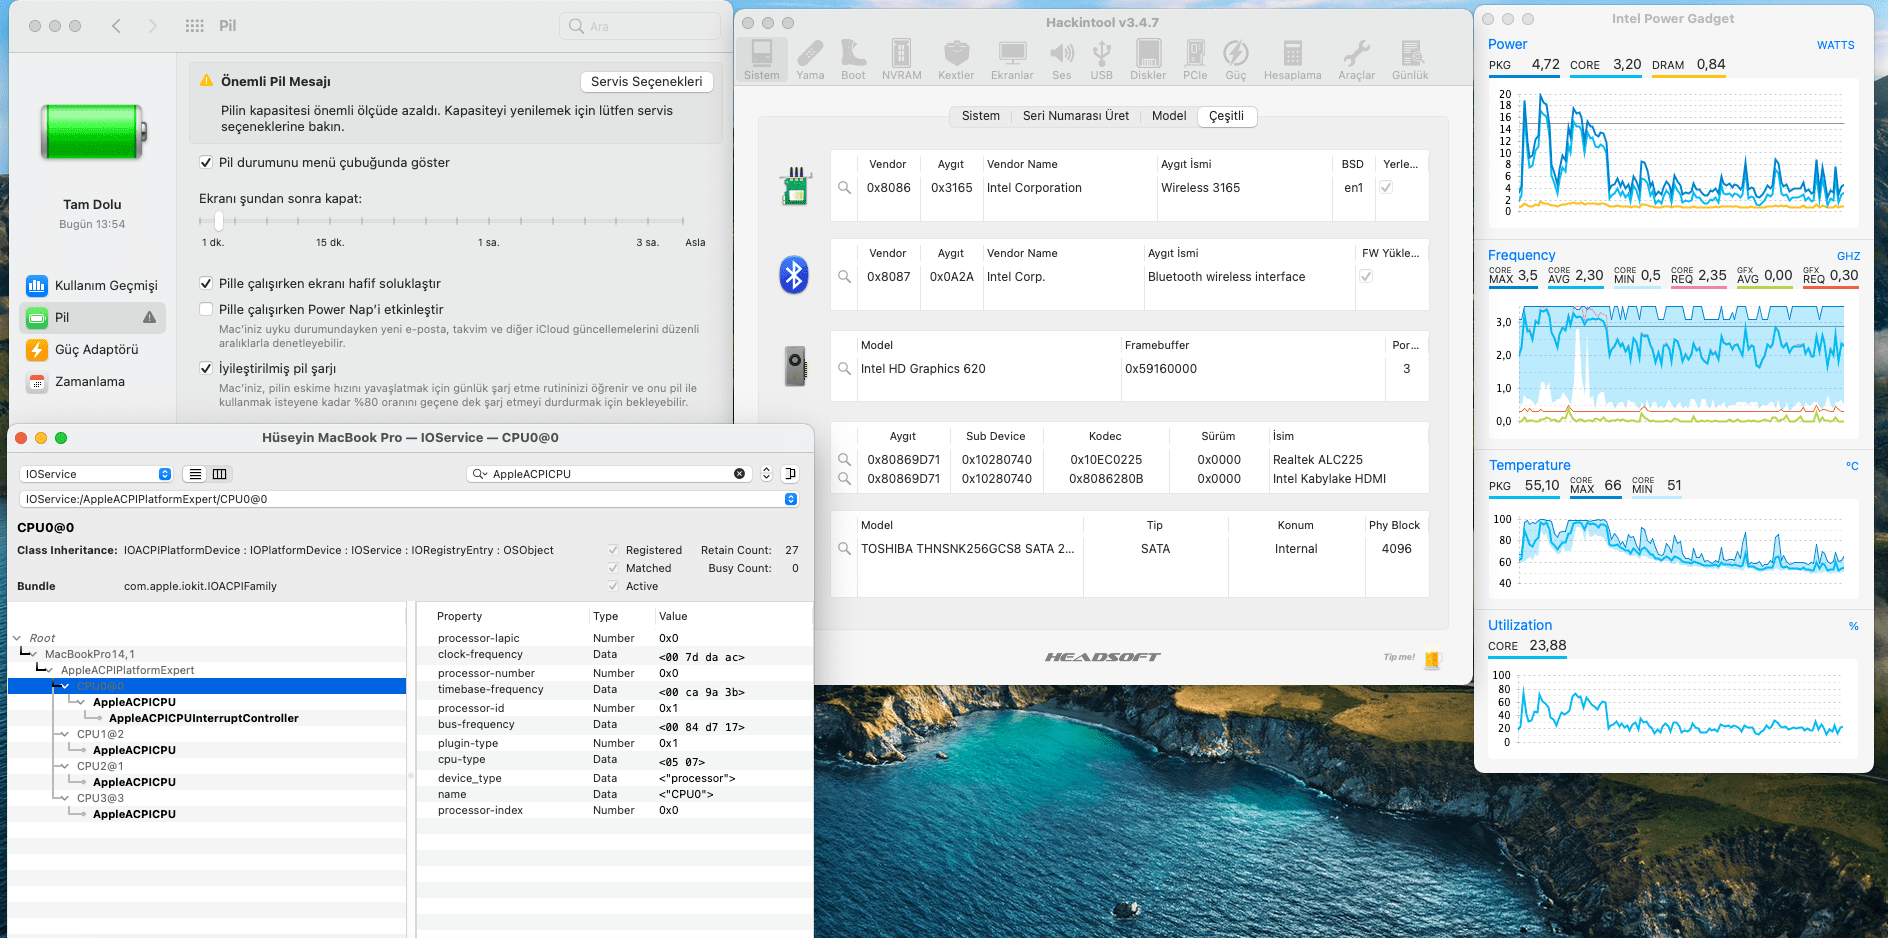Click magnifier icon next to Wireless 3165 row

tap(845, 188)
